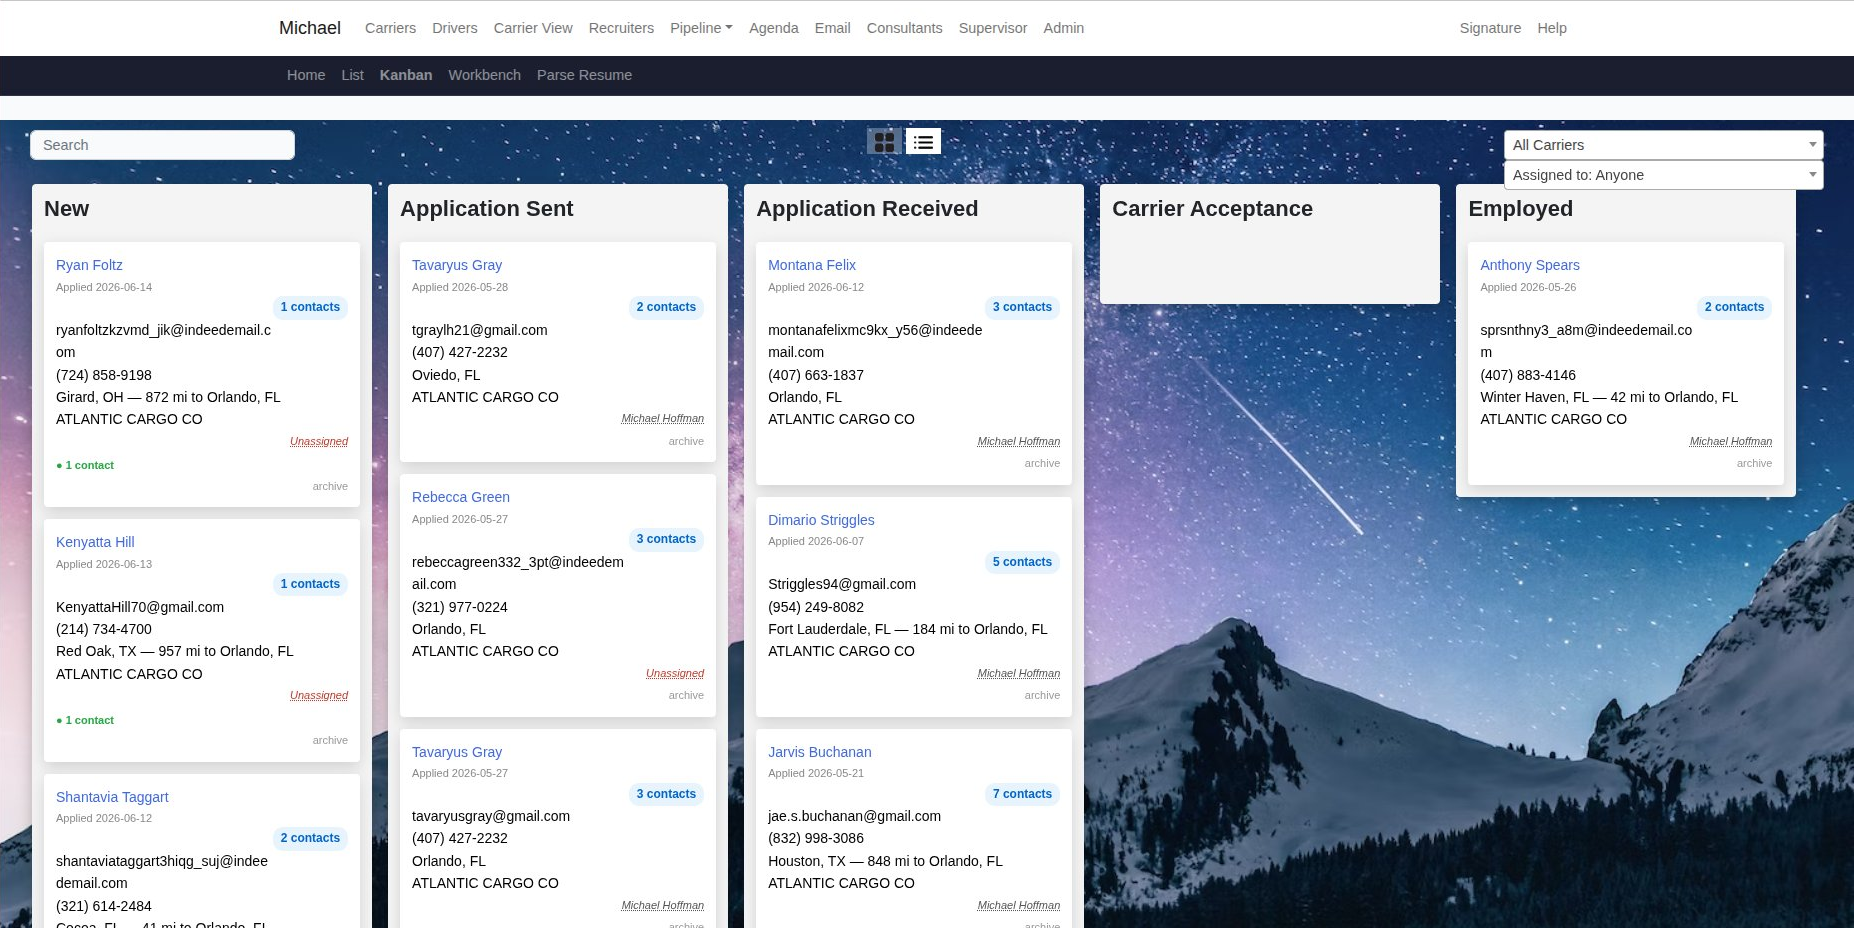Open the Help link
Image resolution: width=1854 pixels, height=928 pixels.
click(1552, 28)
